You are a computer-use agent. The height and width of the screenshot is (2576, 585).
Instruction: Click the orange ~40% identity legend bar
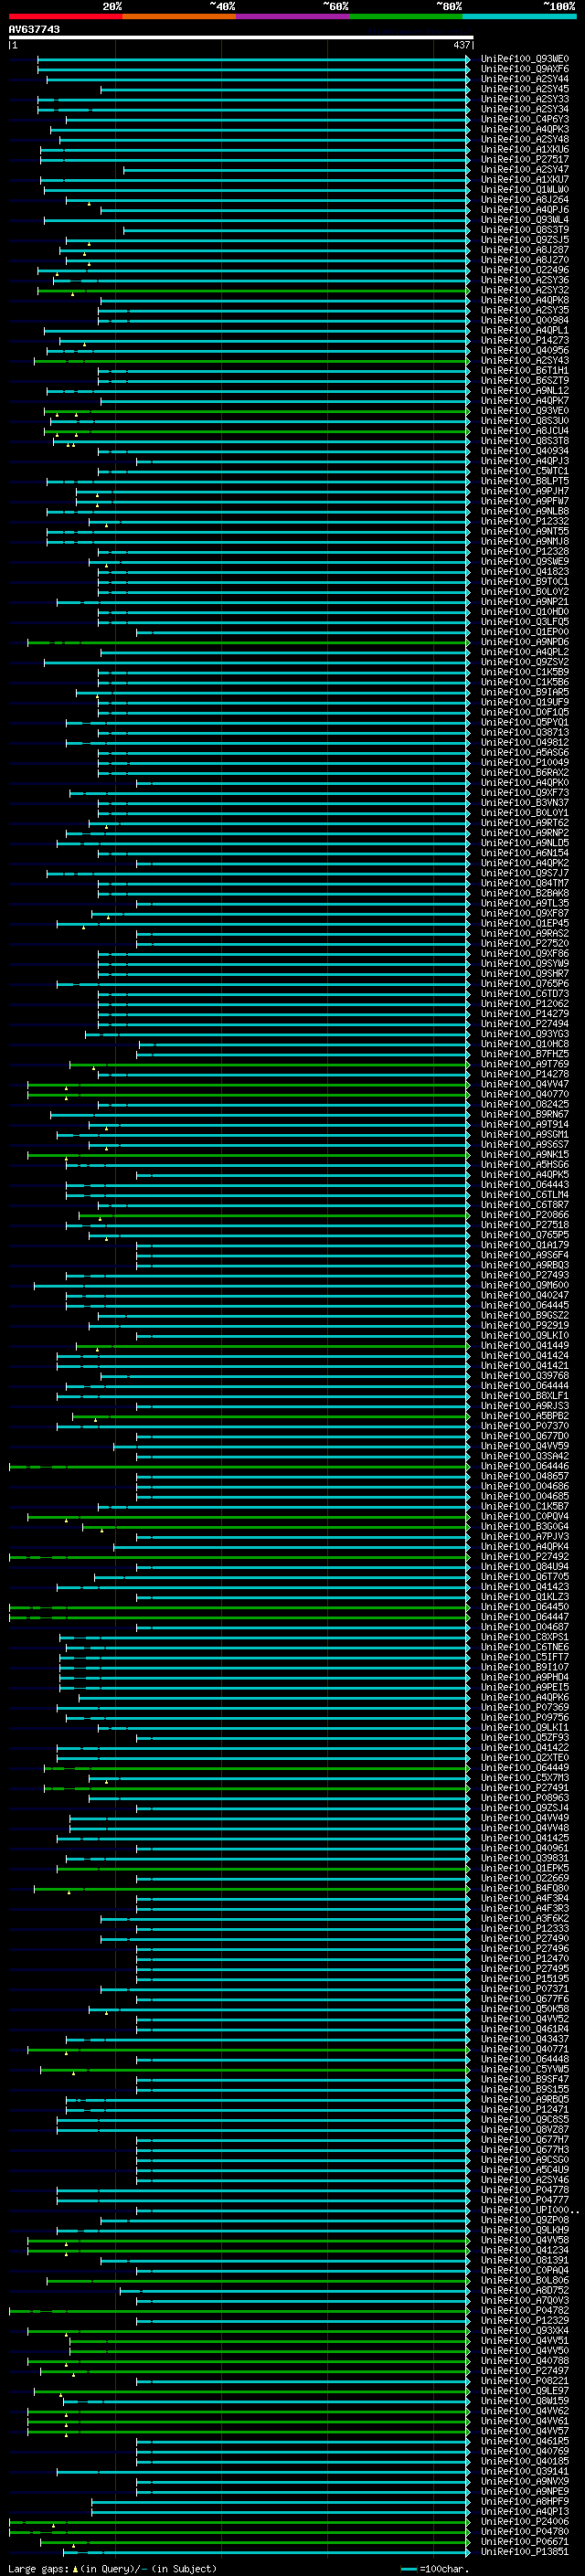179,16
